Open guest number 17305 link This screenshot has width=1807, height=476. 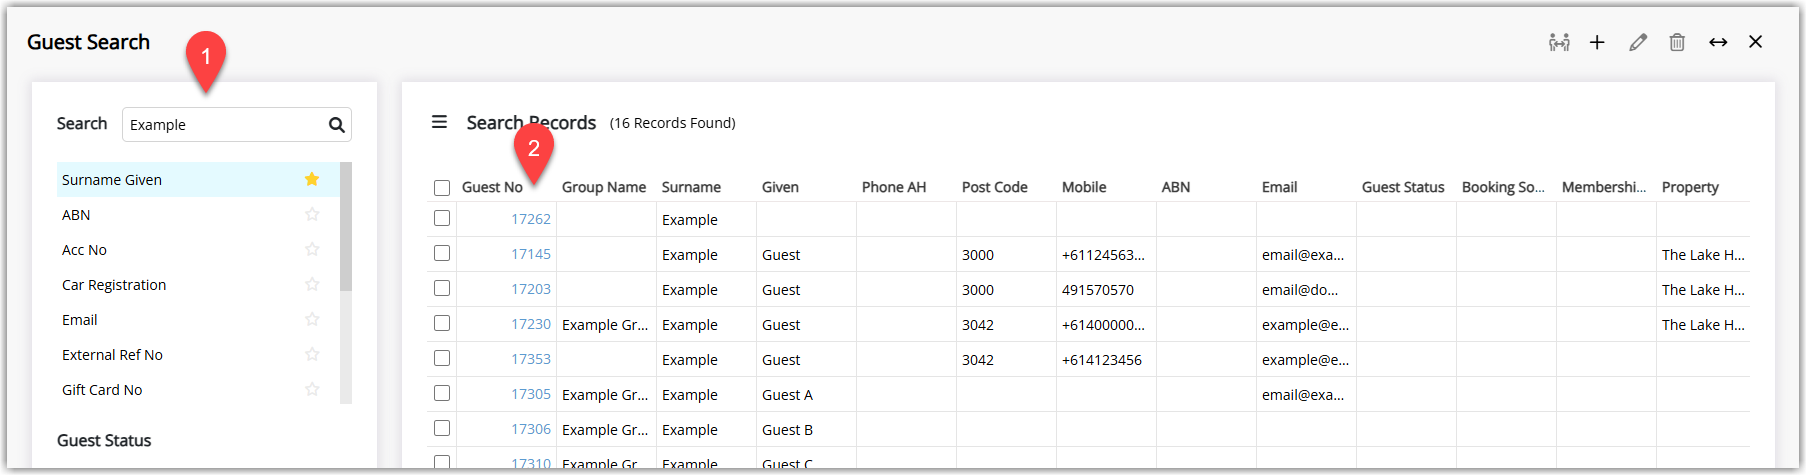pos(531,394)
